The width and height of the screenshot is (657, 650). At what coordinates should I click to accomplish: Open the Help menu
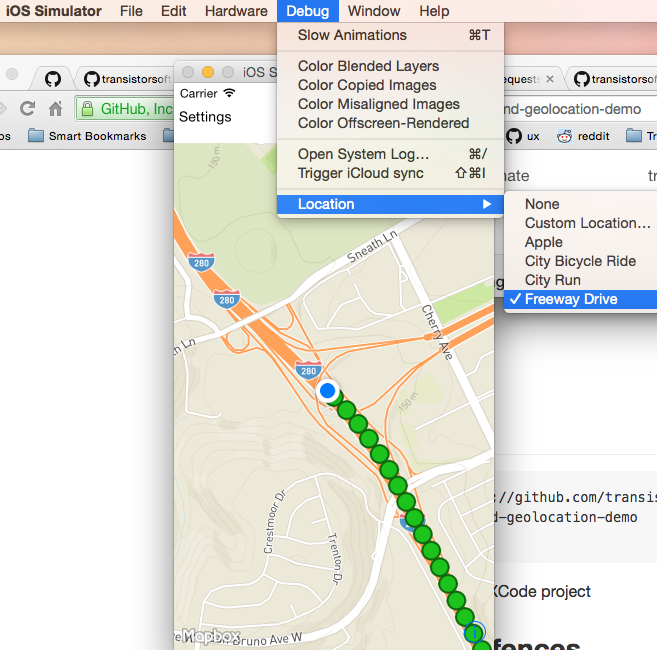coord(434,11)
